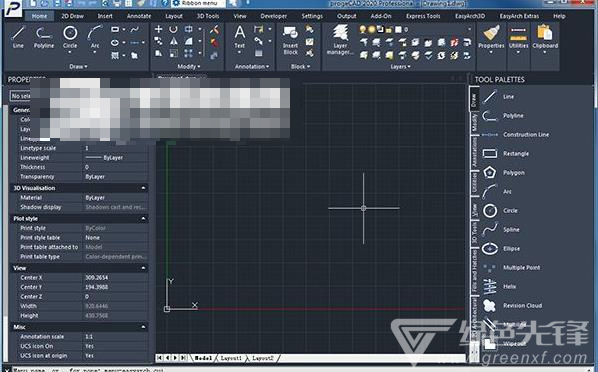The image size is (598, 372).
Task: Edit the Linetype scale field
Action: pos(115,148)
